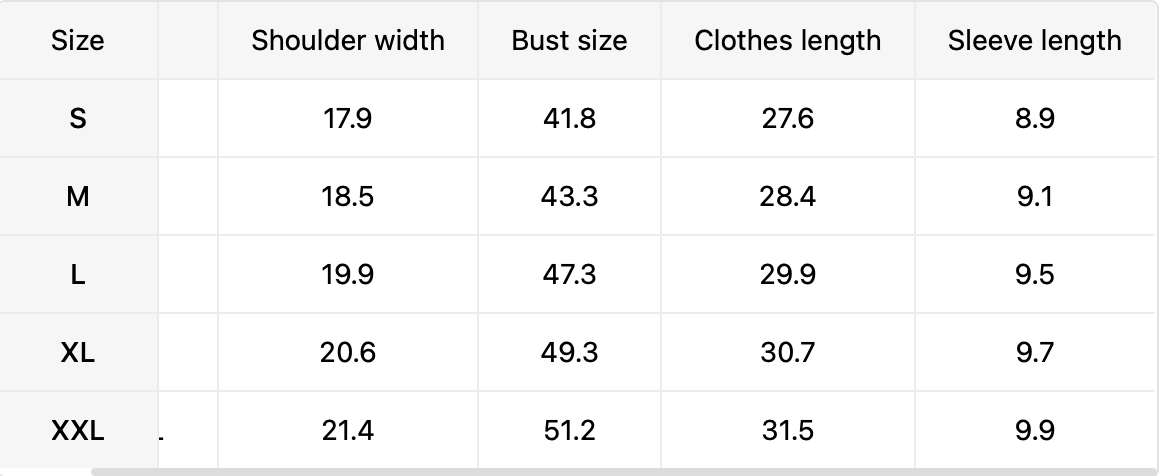1166x476 pixels.
Task: Select the L size row label
Action: pos(78,275)
